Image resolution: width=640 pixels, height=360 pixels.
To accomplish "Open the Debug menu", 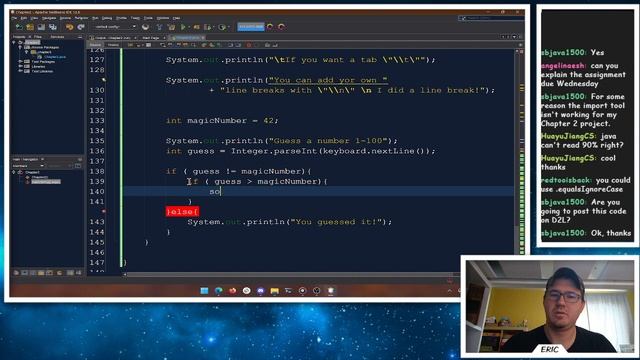I will point(107,18).
